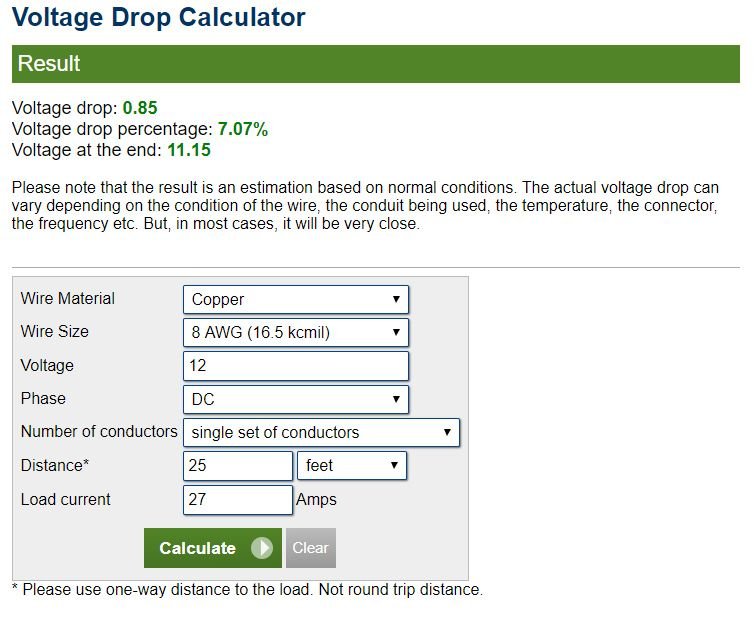
Task: Click the arrow icon on Calculate button
Action: [x=261, y=548]
